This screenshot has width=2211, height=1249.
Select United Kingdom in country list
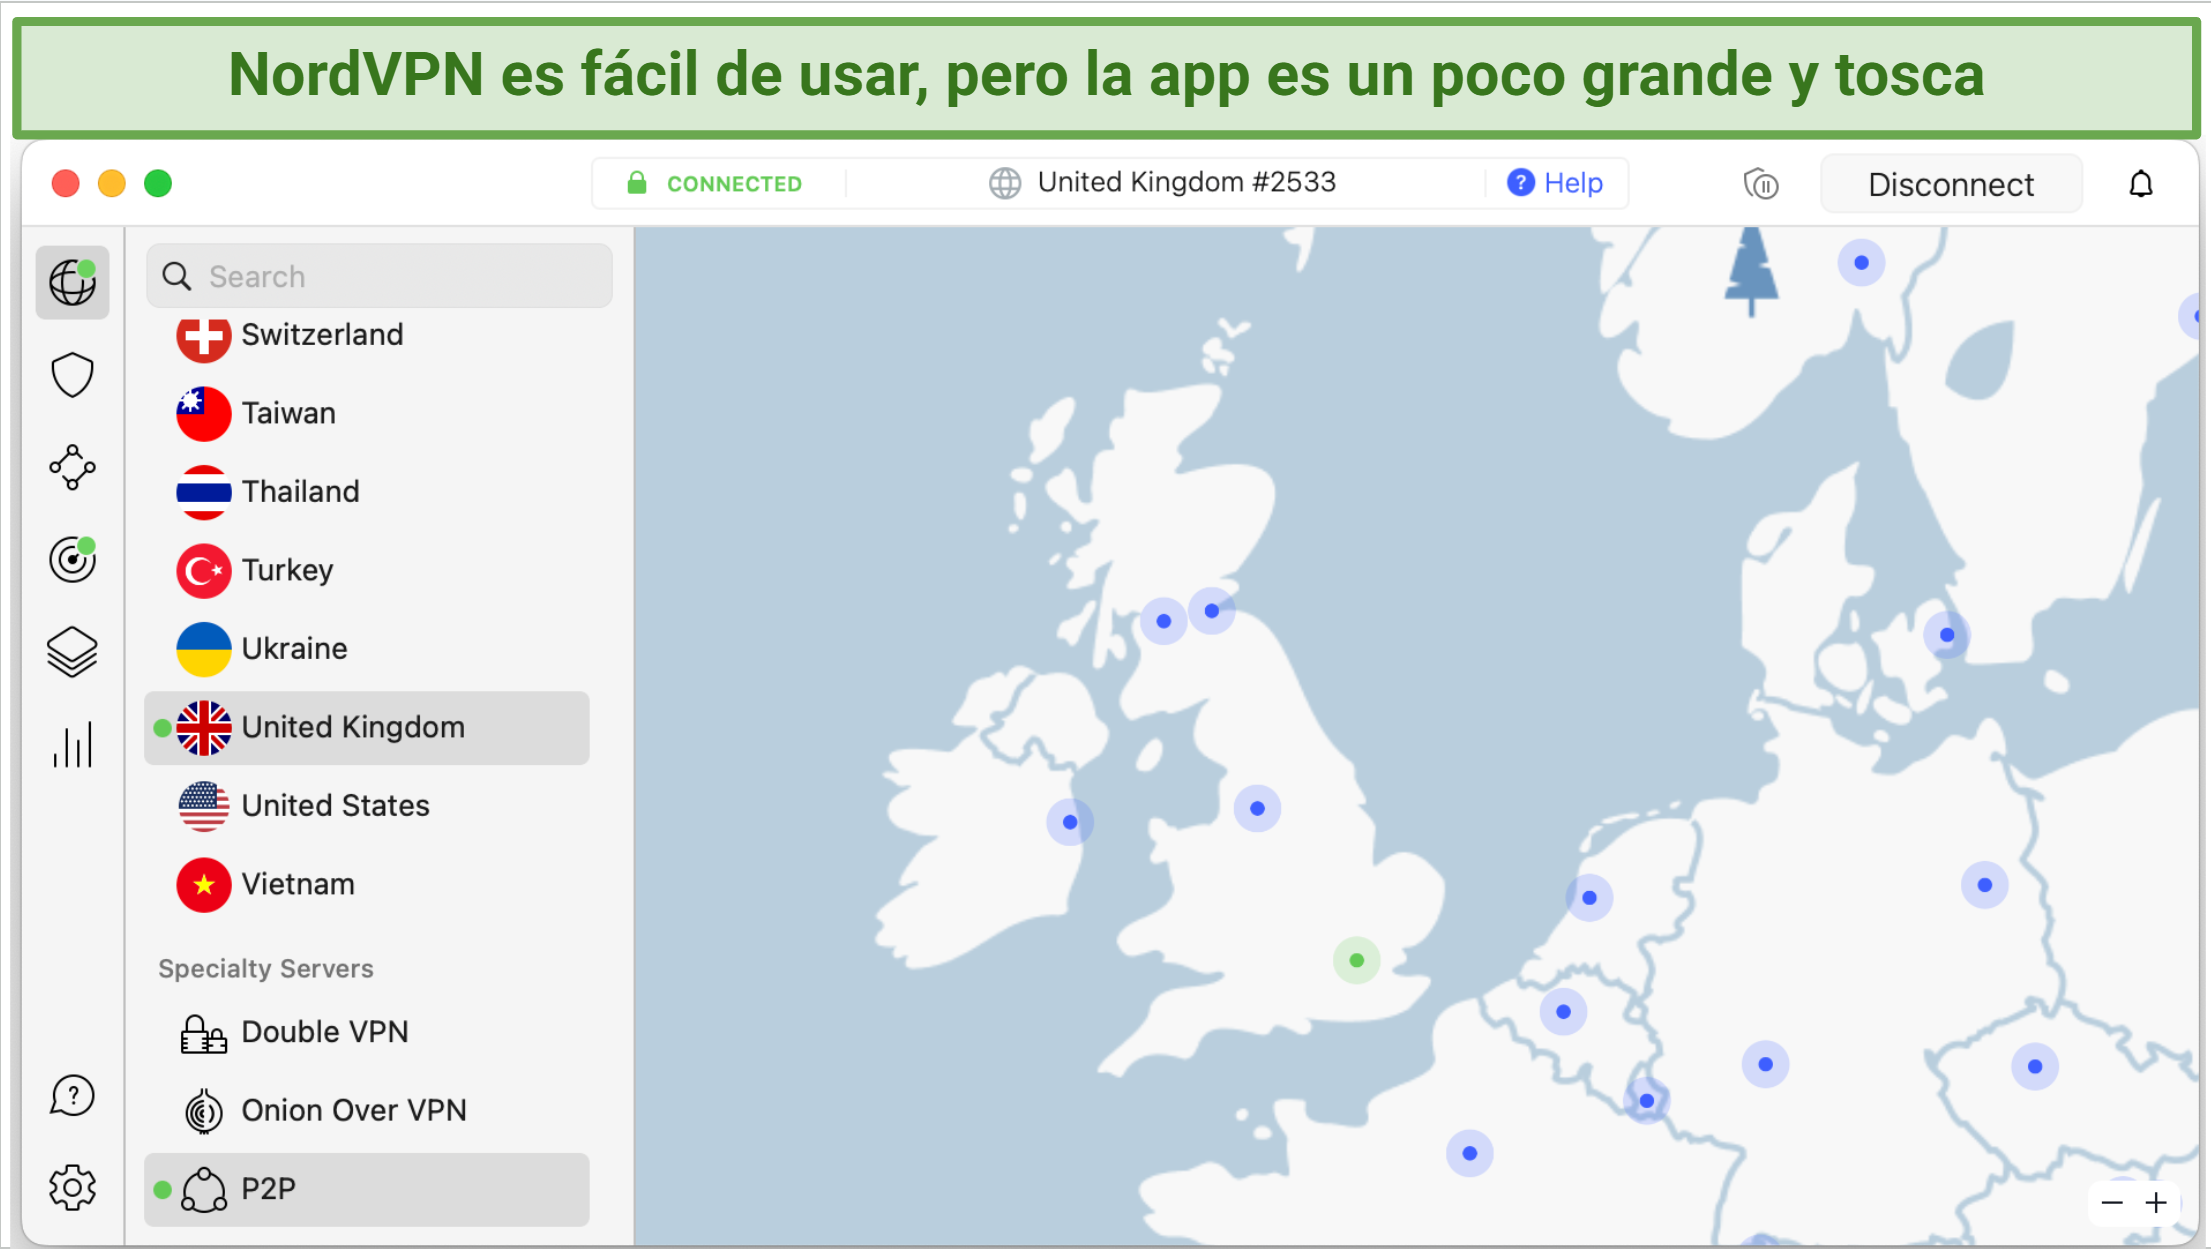[366, 728]
